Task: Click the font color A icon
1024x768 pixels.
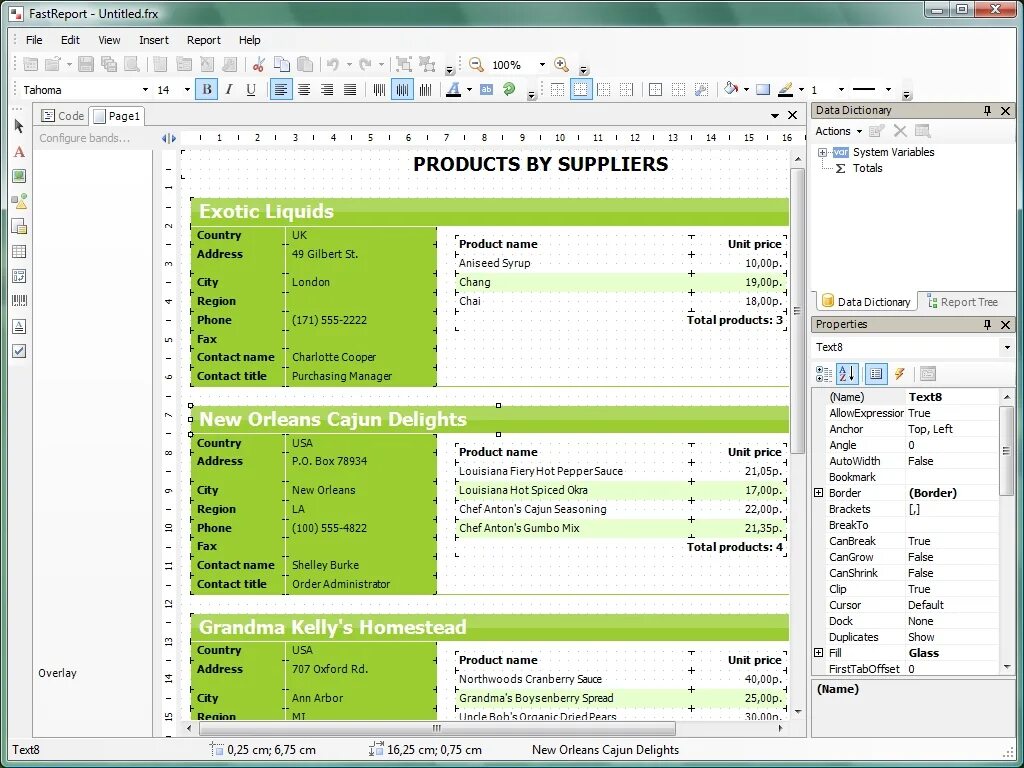Action: click(453, 89)
